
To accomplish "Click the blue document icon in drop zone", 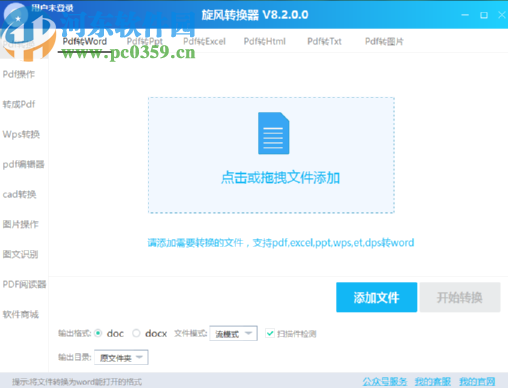I will pyautogui.click(x=273, y=133).
